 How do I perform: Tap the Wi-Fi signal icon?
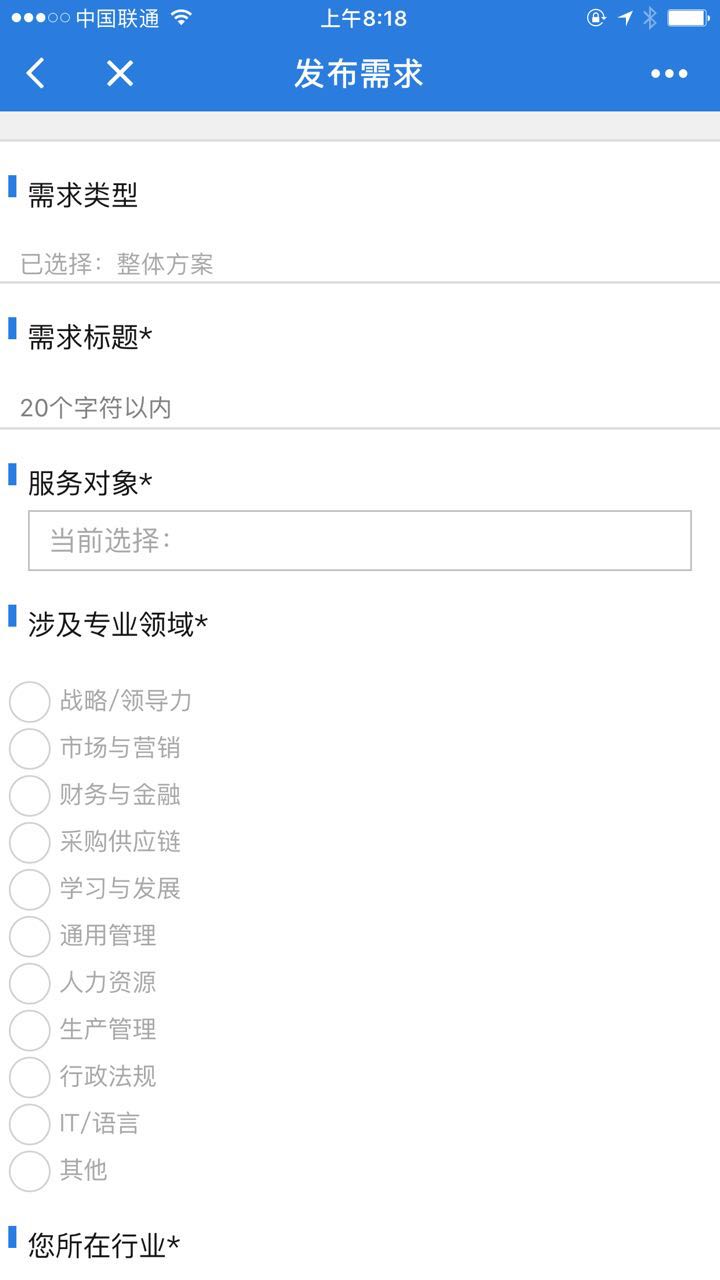pos(181,18)
